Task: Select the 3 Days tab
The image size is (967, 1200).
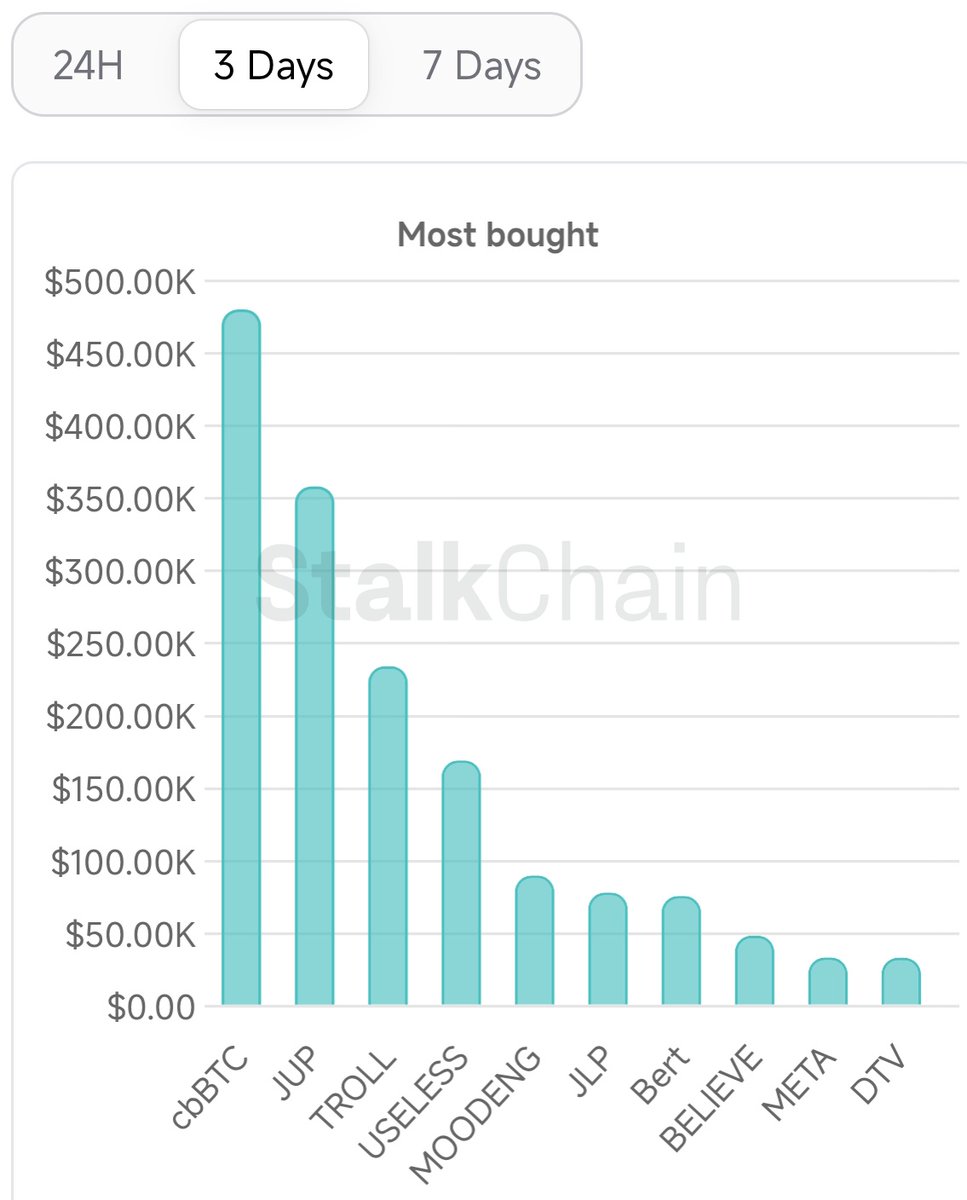Action: (273, 66)
